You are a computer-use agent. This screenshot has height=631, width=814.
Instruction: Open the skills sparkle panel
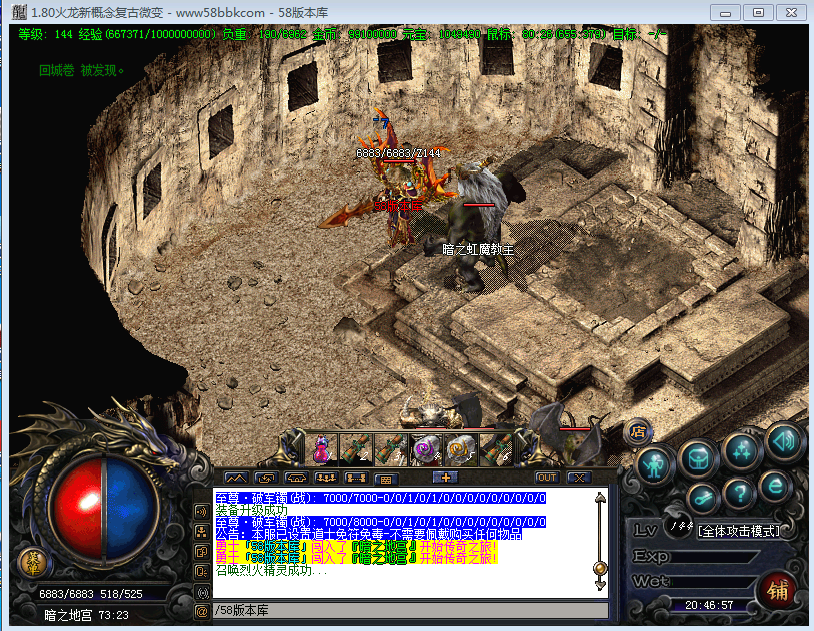pos(741,449)
